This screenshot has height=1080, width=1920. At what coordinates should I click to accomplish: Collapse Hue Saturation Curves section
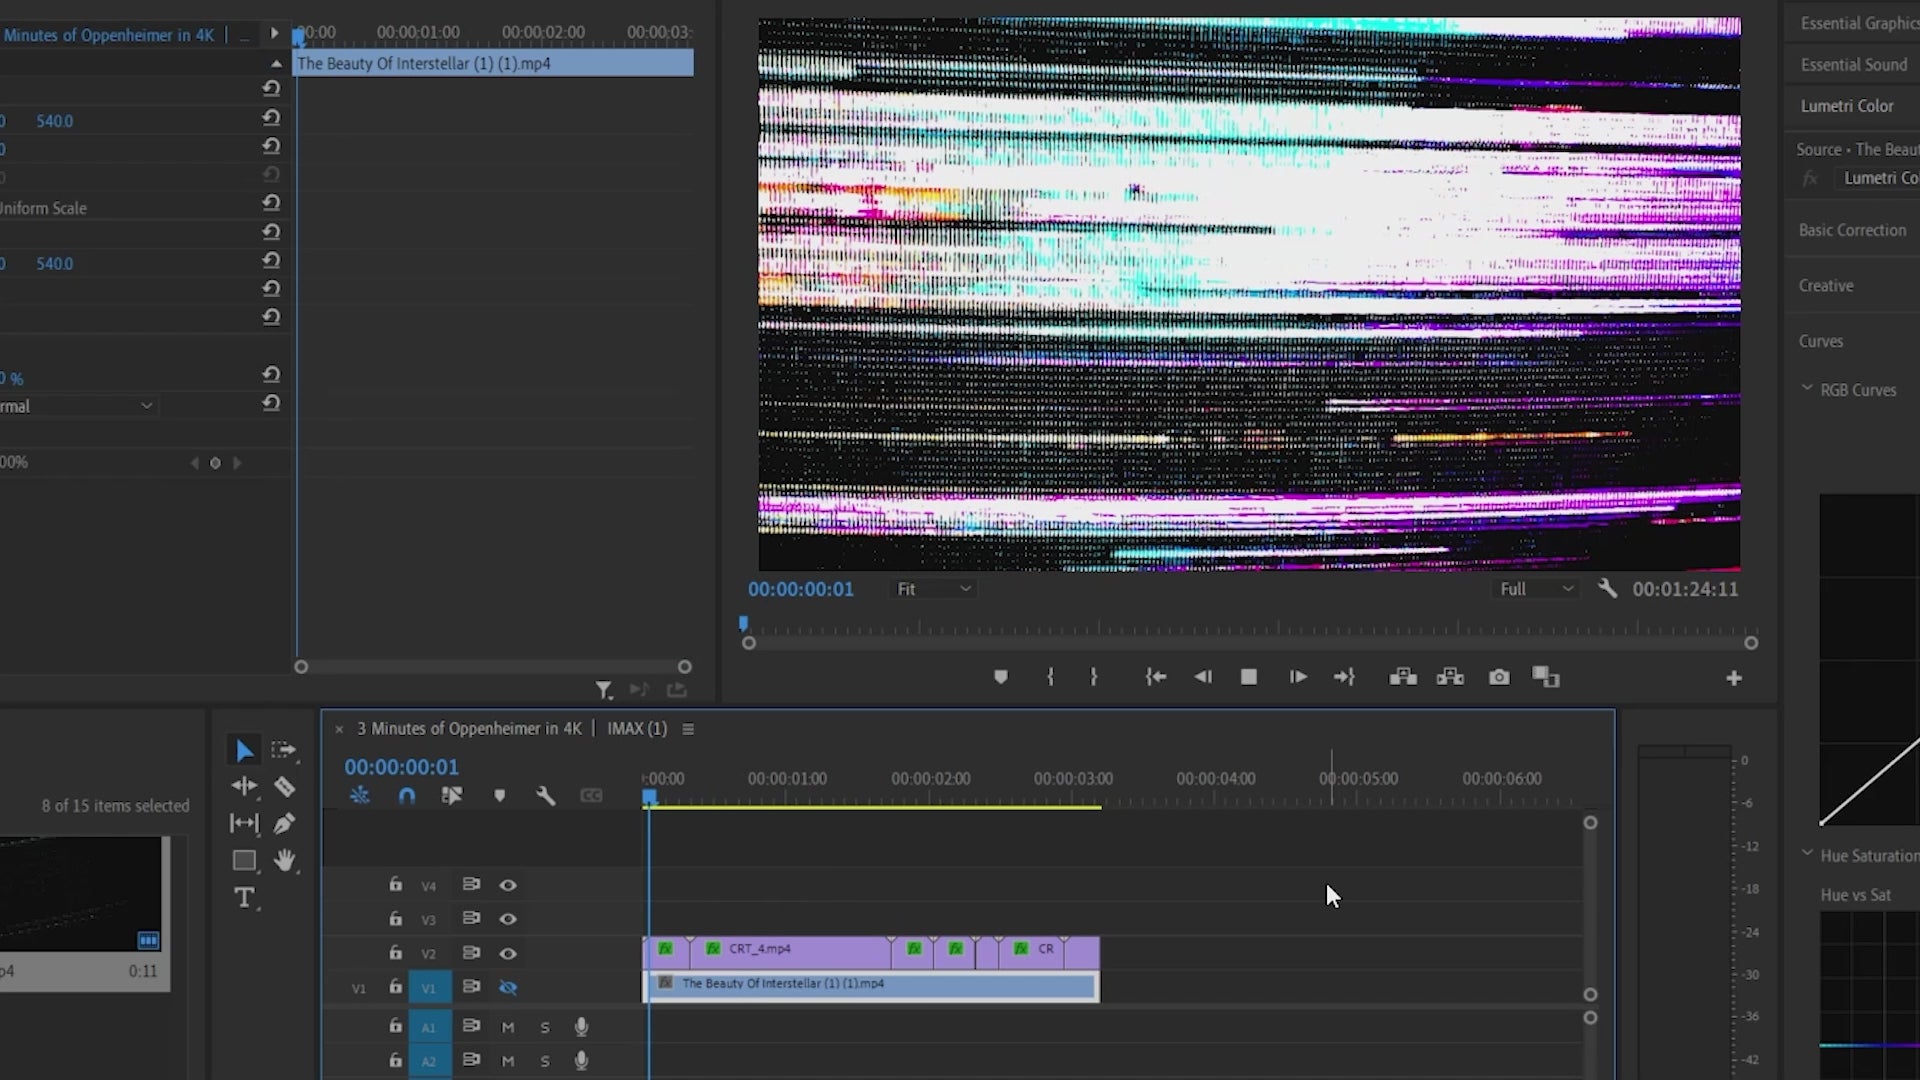click(1807, 854)
